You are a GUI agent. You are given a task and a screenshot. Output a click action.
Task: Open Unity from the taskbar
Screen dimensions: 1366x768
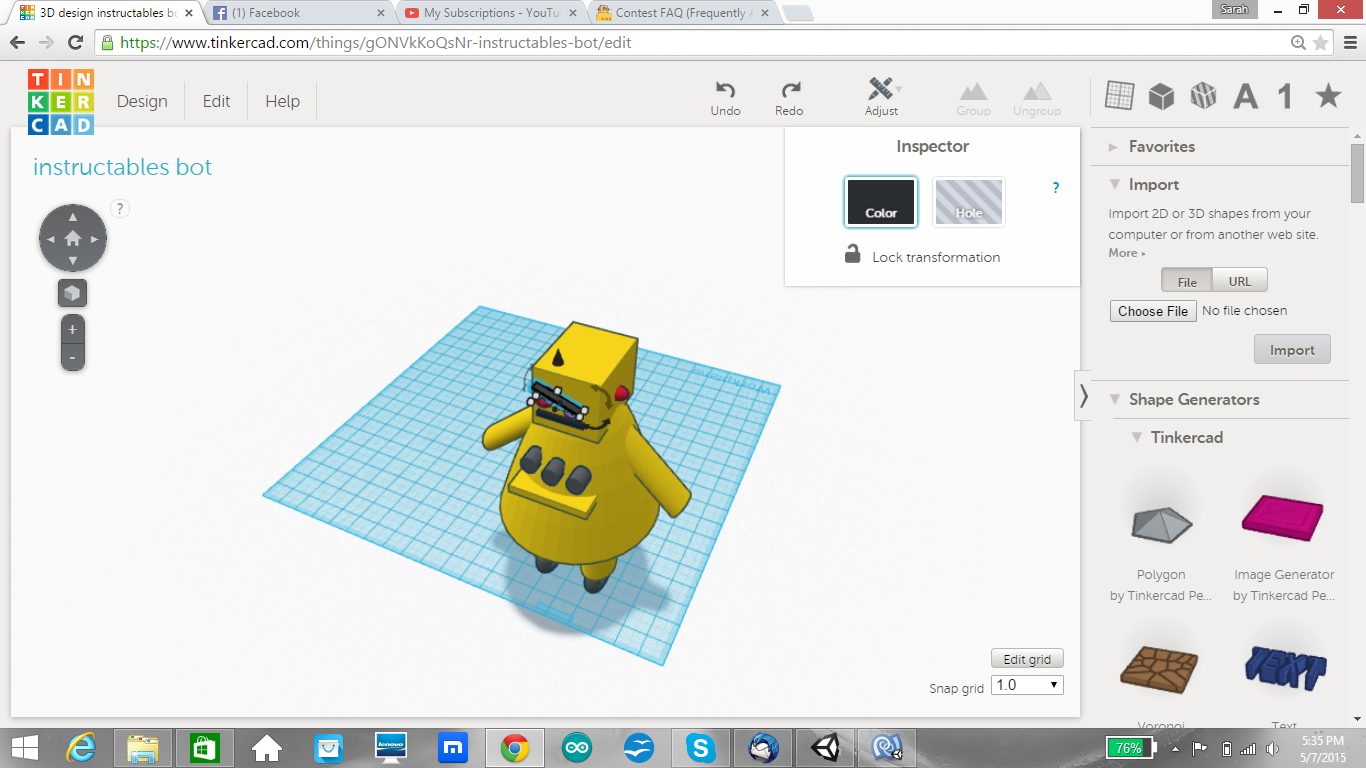coord(825,748)
